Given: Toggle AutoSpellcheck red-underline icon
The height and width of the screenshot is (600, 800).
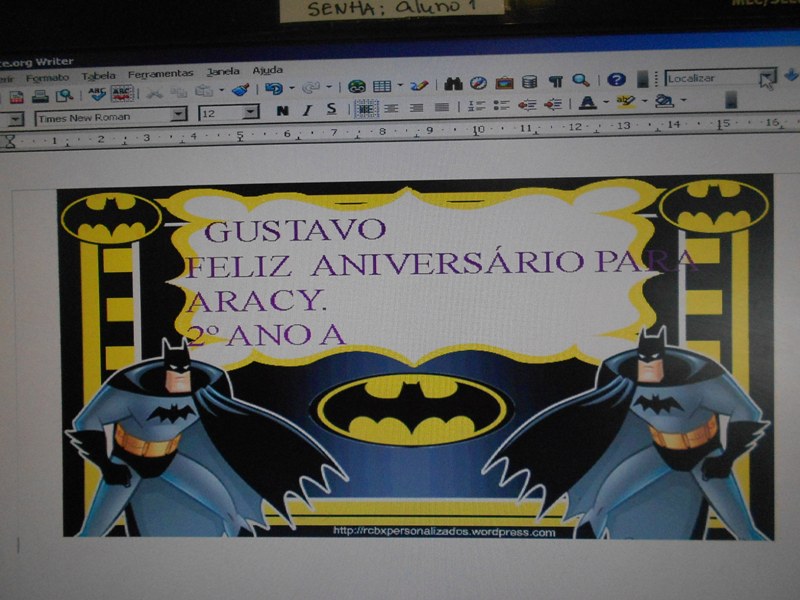Looking at the screenshot, I should [122, 93].
